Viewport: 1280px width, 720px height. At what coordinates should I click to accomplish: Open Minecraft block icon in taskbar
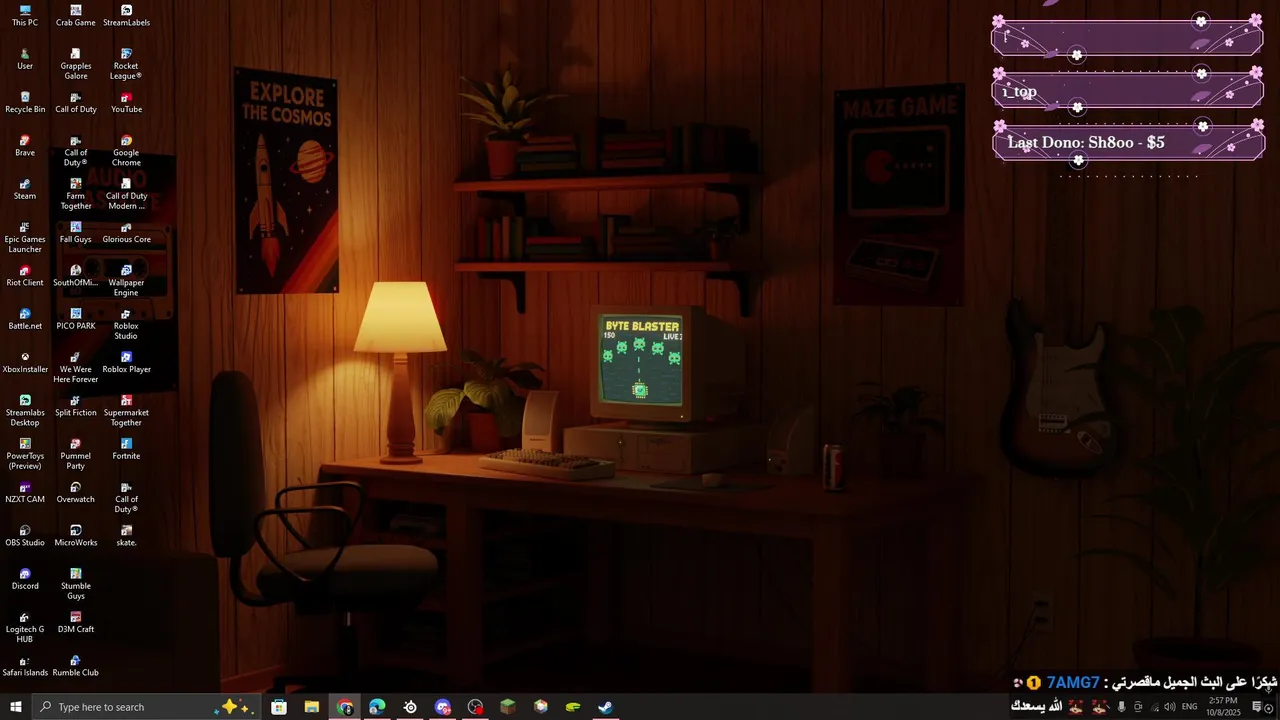click(x=508, y=707)
